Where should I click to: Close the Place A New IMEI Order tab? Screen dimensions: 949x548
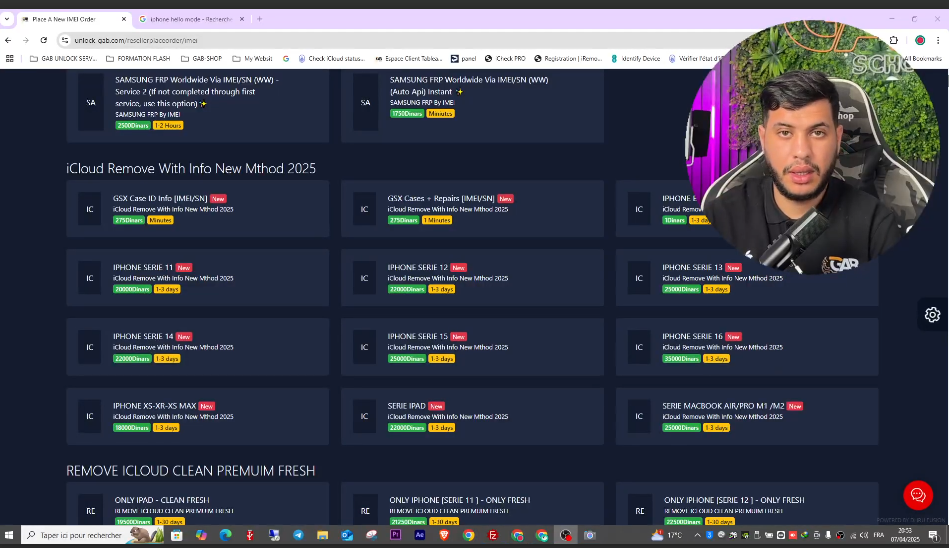pos(123,19)
